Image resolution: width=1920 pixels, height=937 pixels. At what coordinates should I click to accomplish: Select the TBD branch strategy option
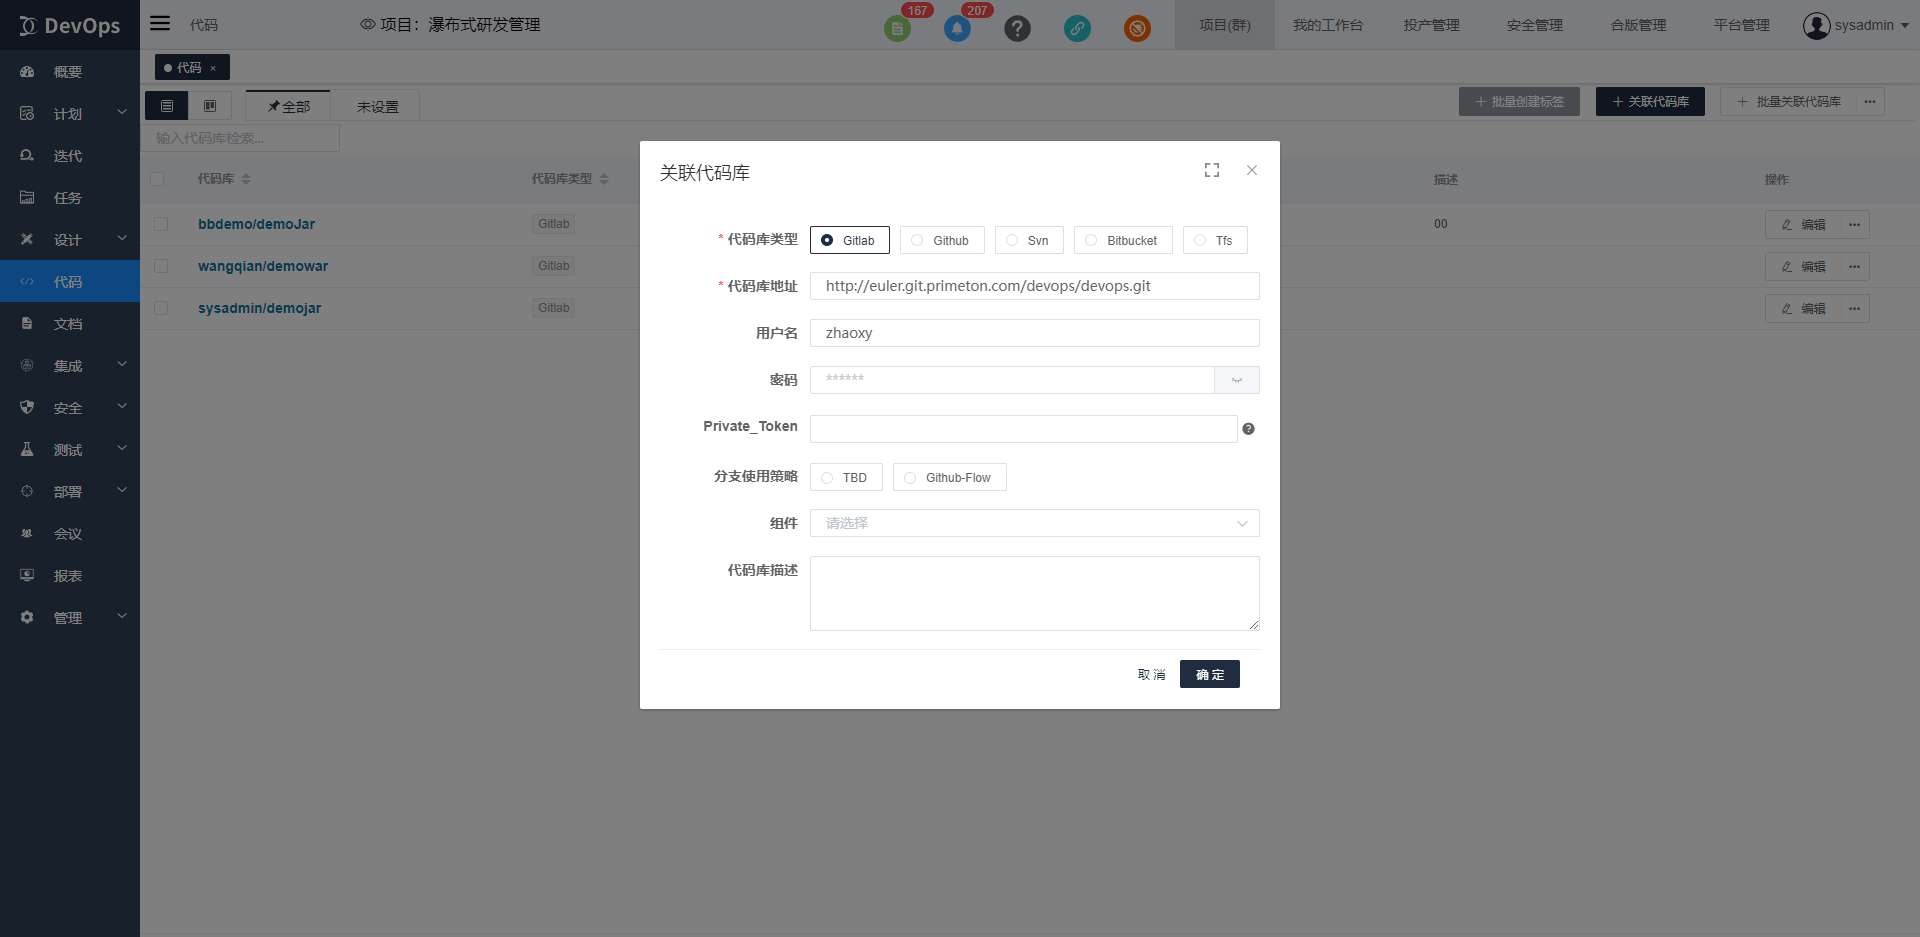845,478
